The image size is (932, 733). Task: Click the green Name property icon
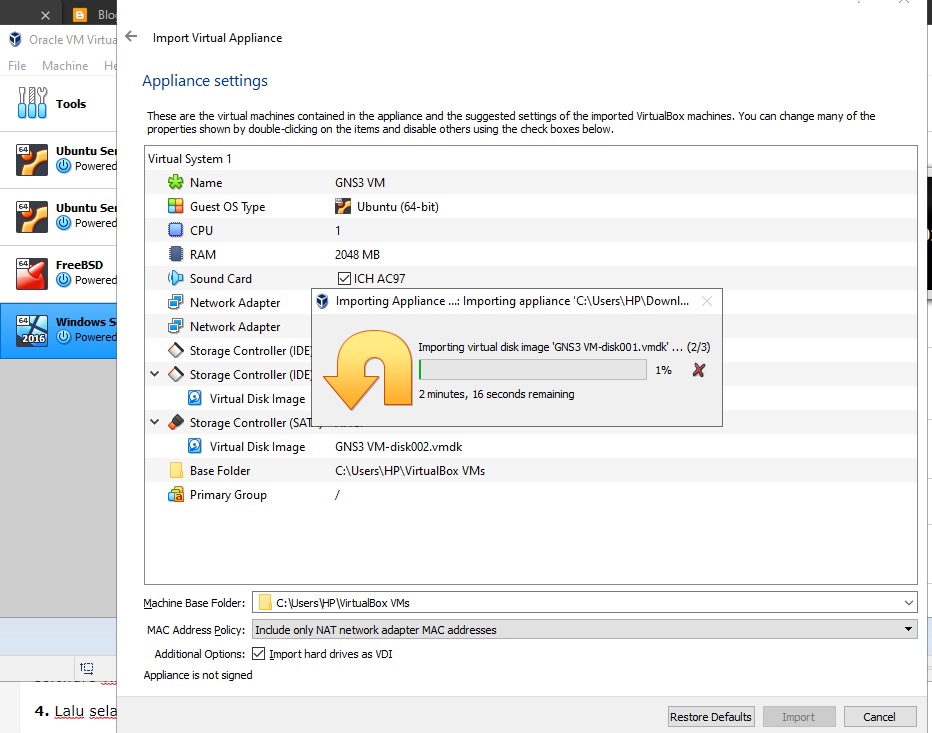[175, 183]
